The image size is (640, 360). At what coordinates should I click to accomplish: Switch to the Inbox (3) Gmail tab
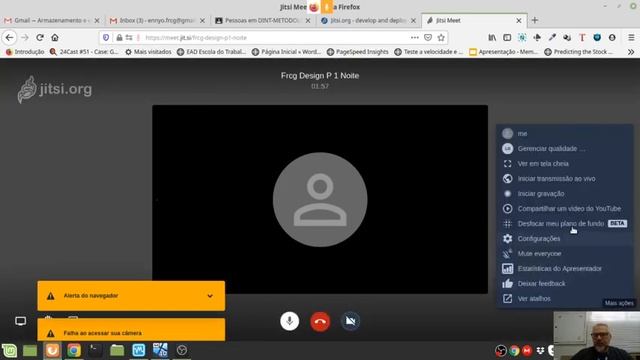coord(157,20)
